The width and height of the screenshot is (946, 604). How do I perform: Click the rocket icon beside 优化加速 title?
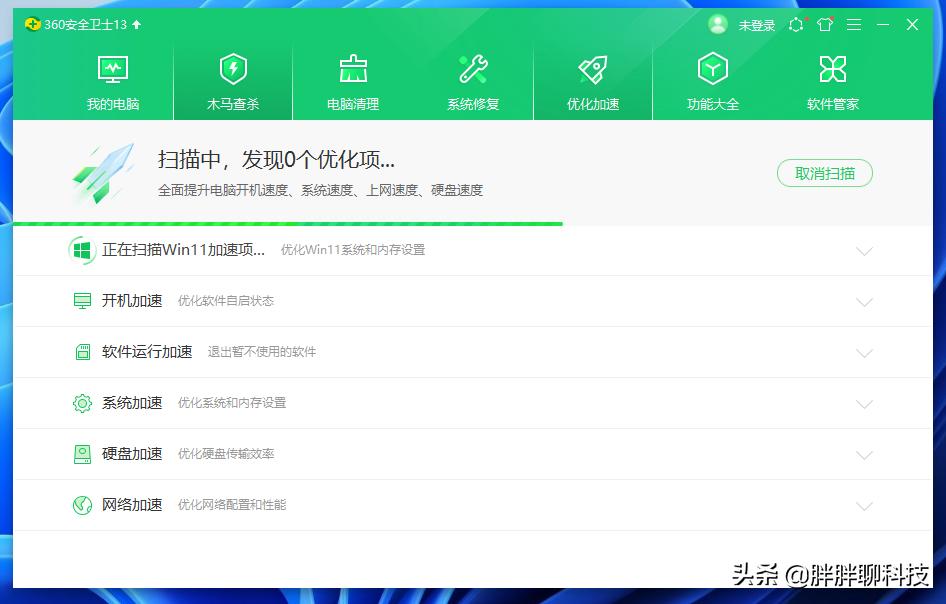pos(103,172)
